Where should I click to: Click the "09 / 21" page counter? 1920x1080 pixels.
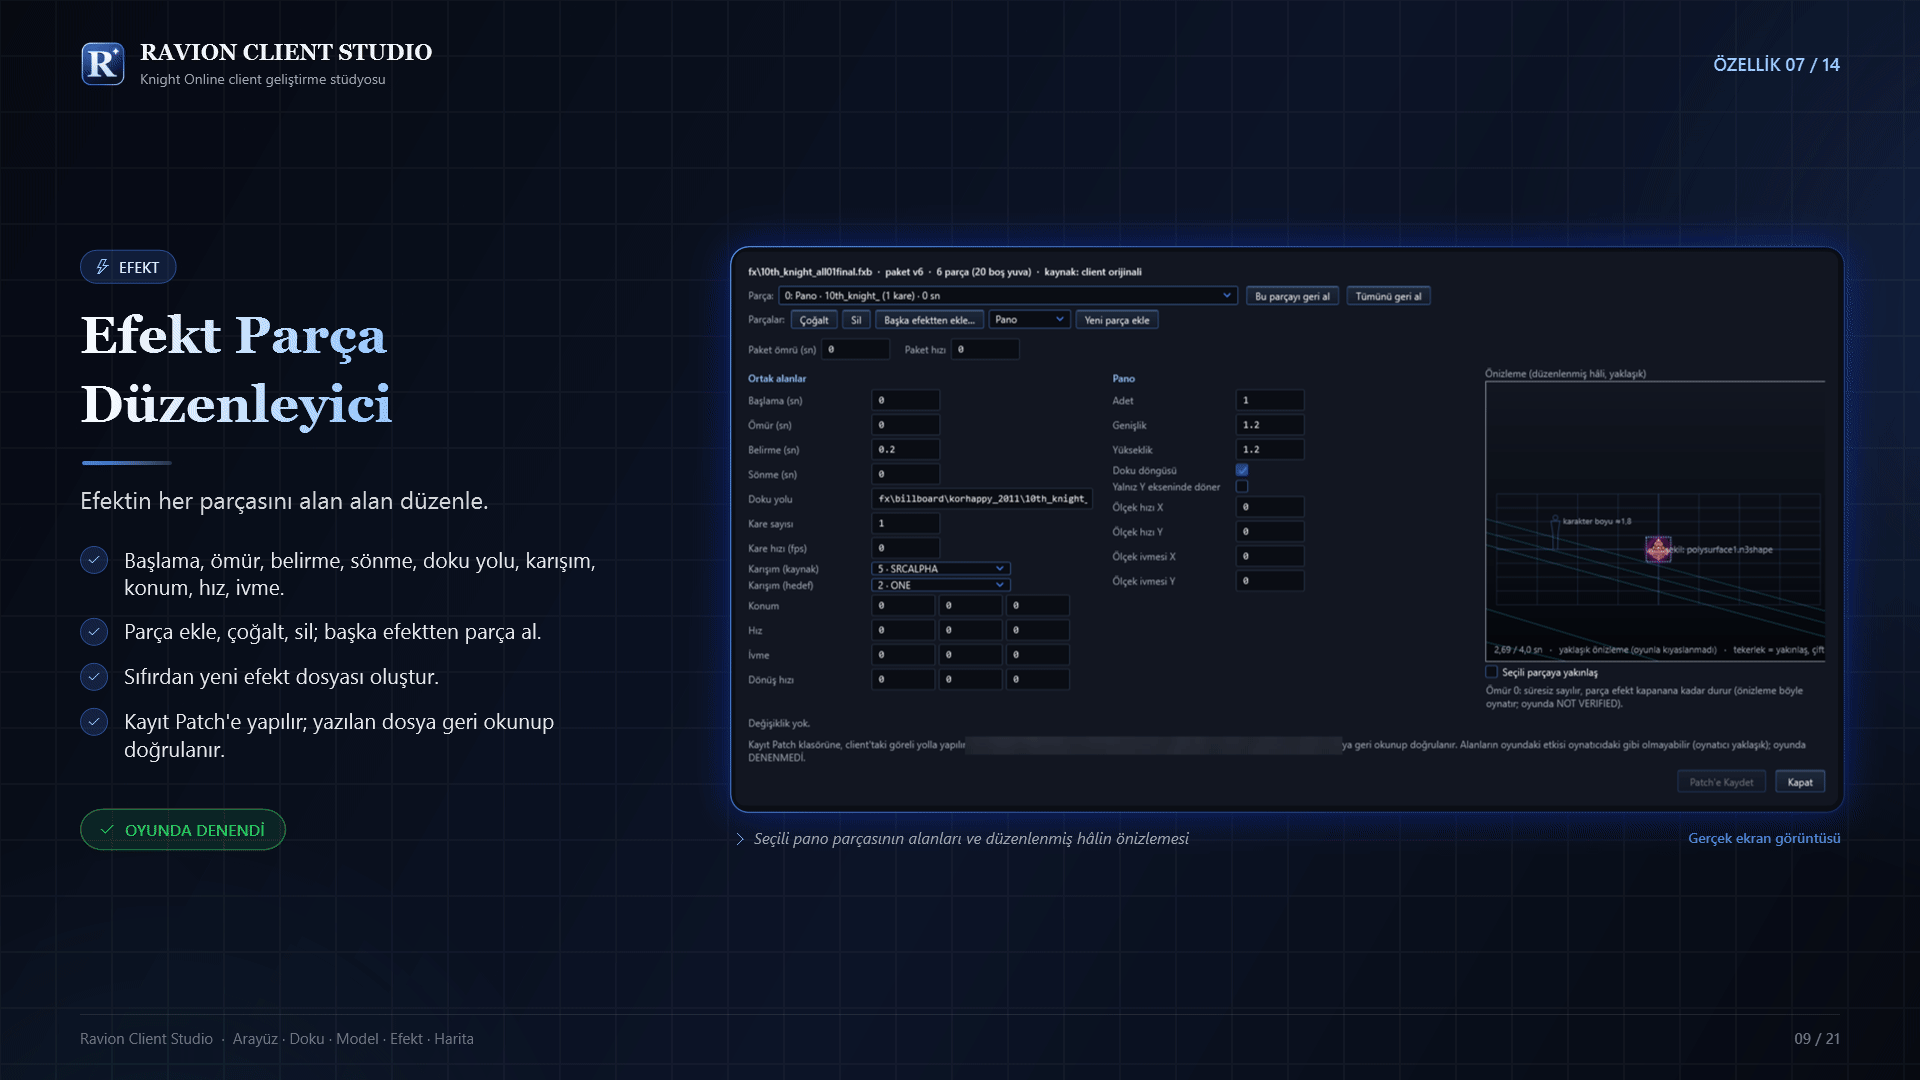pyautogui.click(x=1817, y=1039)
